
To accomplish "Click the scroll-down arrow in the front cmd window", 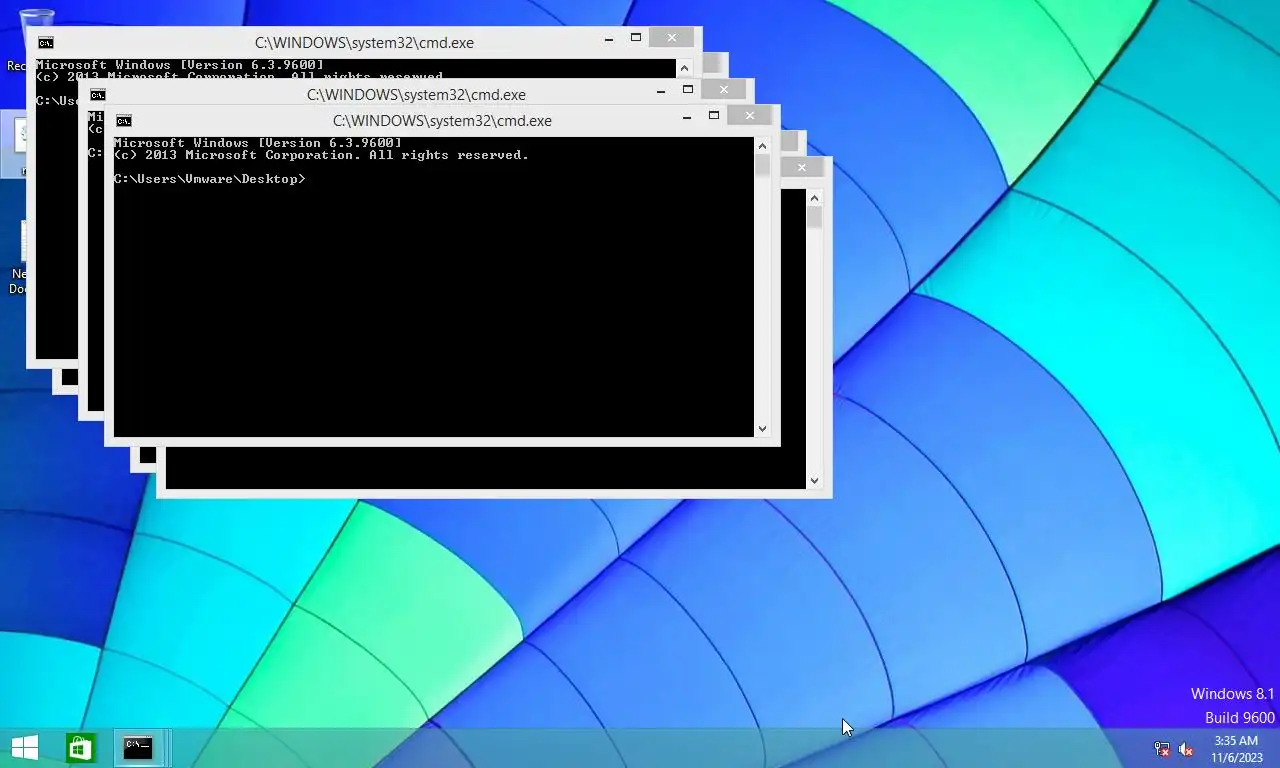I will point(762,429).
